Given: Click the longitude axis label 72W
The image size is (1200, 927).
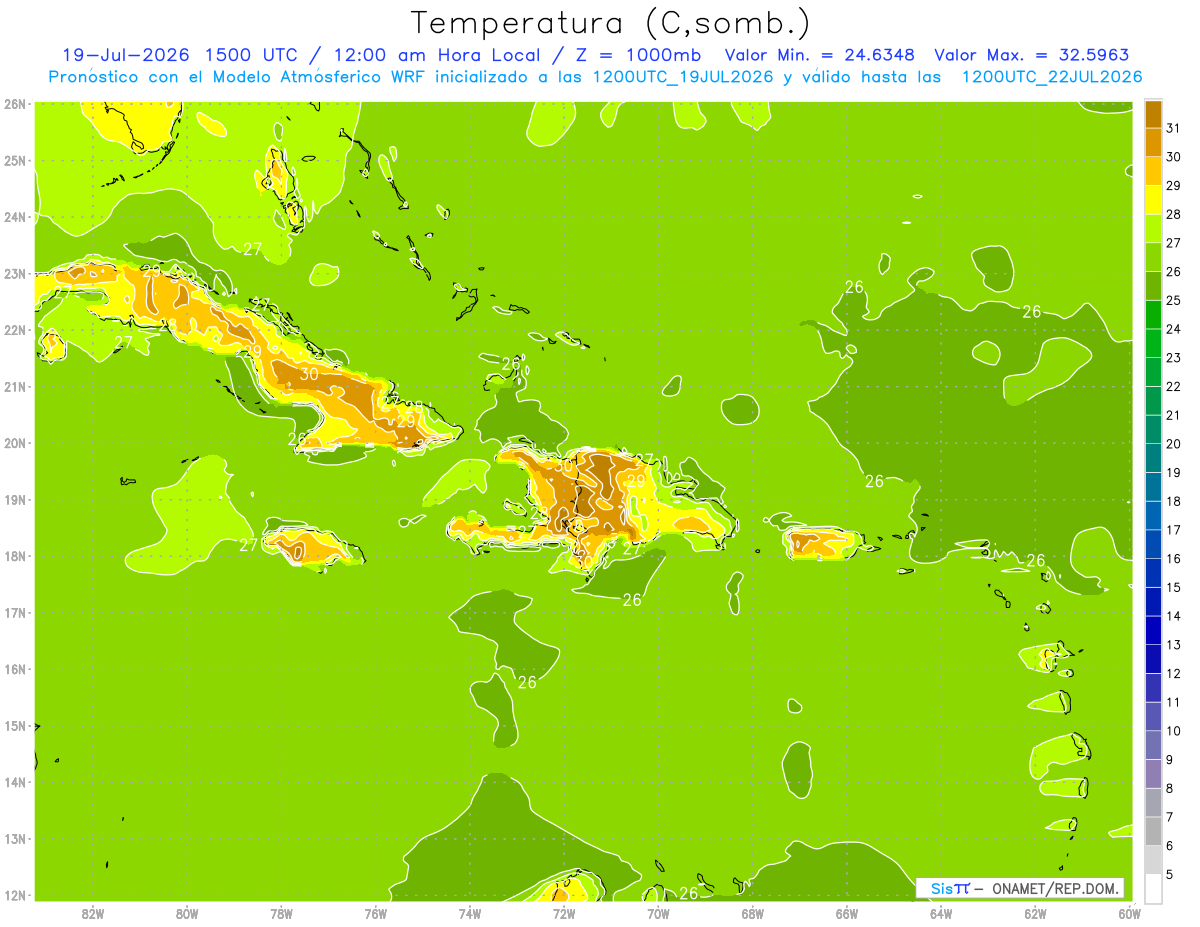Looking at the screenshot, I should point(564,912).
